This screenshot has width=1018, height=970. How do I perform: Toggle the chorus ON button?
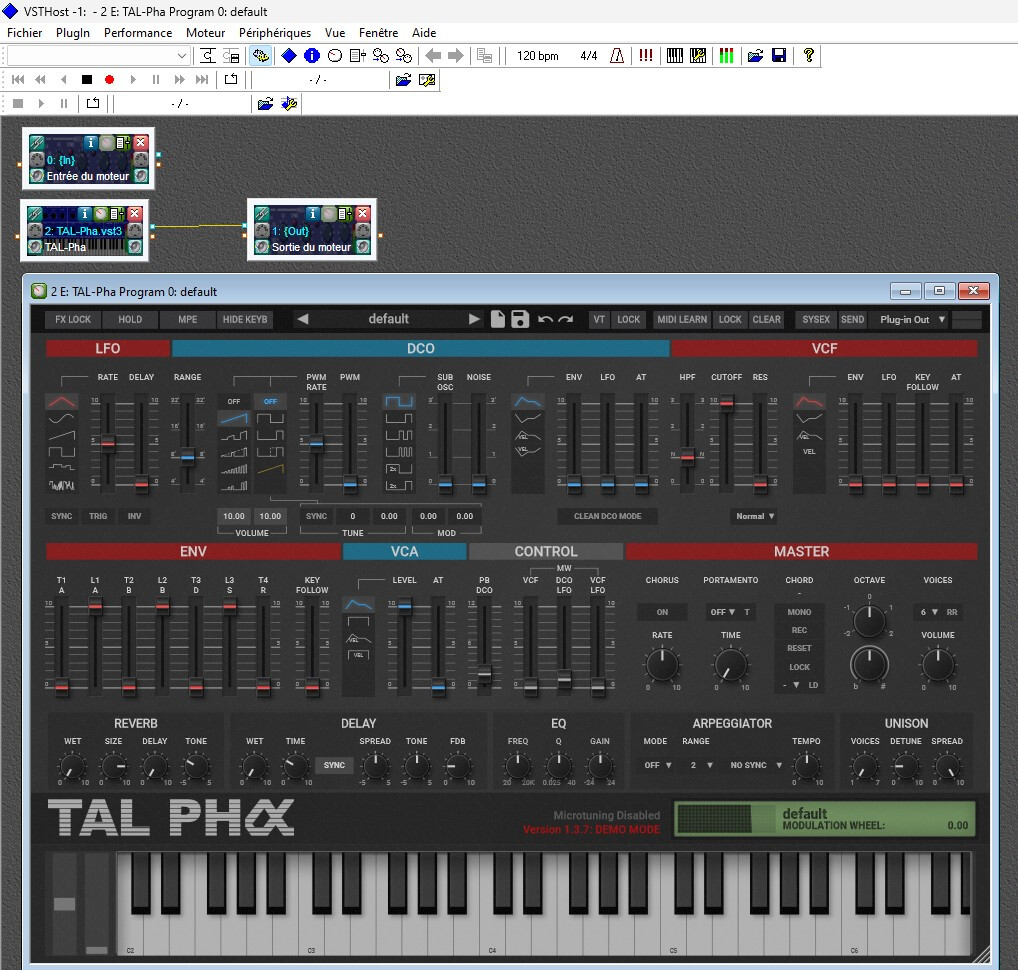pos(662,612)
